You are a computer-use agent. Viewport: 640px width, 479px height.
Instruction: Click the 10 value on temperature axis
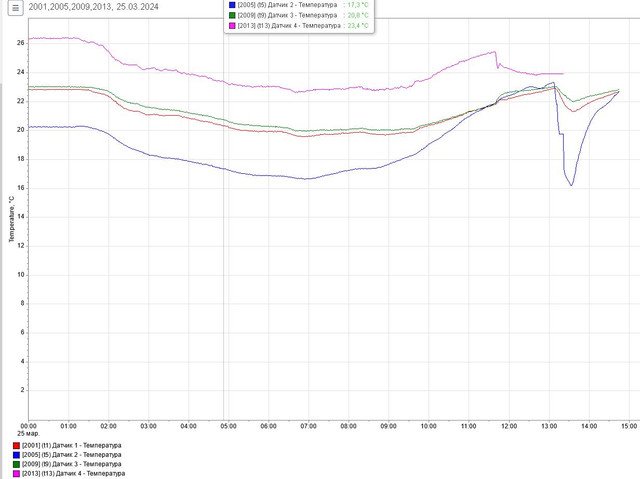21,275
